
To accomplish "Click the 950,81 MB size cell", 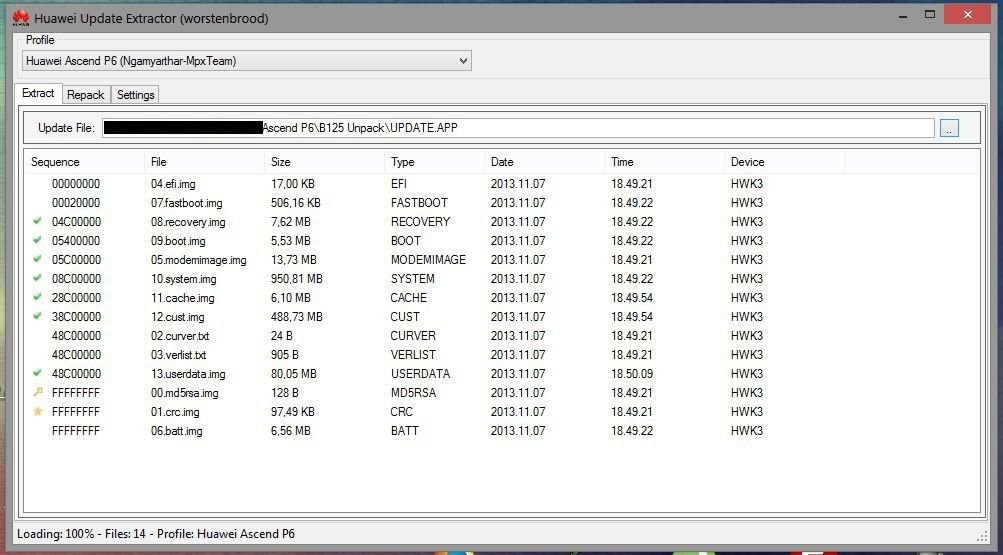I will [x=297, y=279].
